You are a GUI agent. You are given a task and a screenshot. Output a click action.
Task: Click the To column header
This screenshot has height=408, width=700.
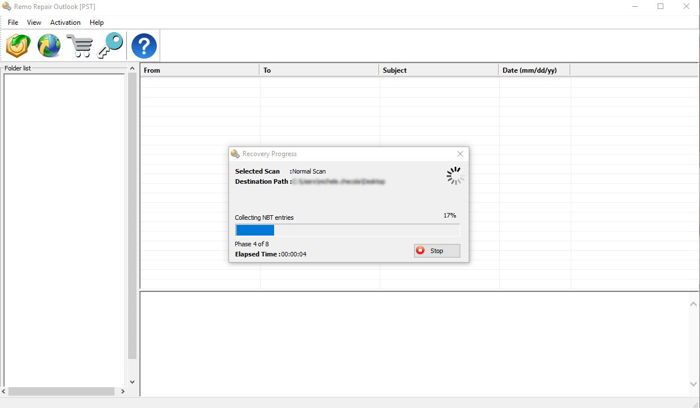pos(319,70)
